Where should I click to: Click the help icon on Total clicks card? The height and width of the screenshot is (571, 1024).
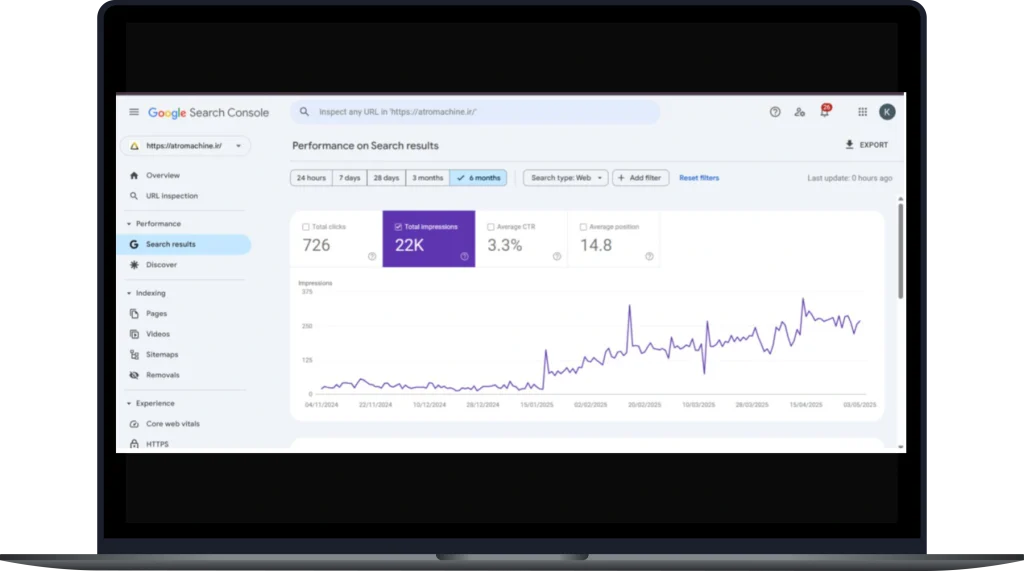(372, 256)
